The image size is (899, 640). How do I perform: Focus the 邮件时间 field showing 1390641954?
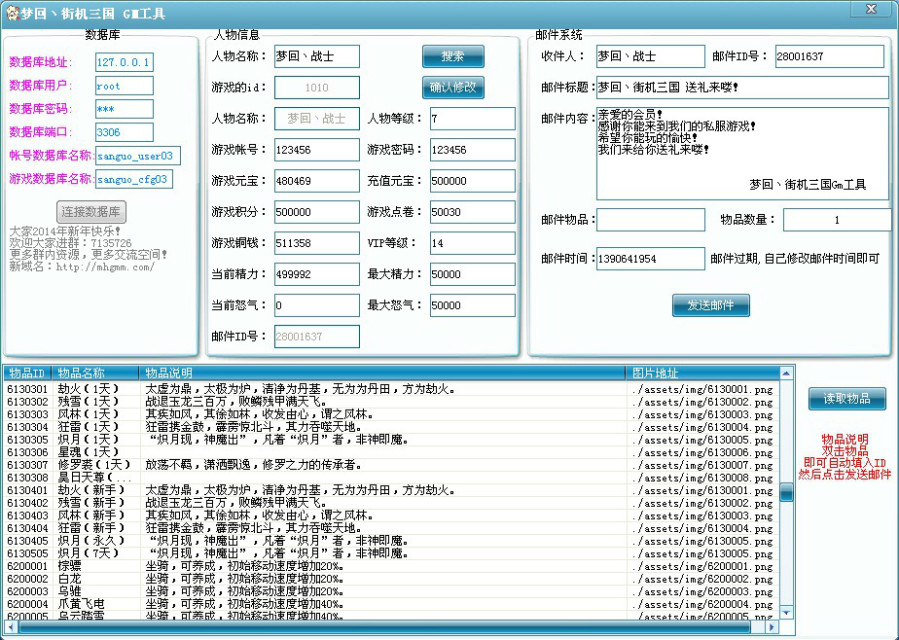[x=651, y=259]
